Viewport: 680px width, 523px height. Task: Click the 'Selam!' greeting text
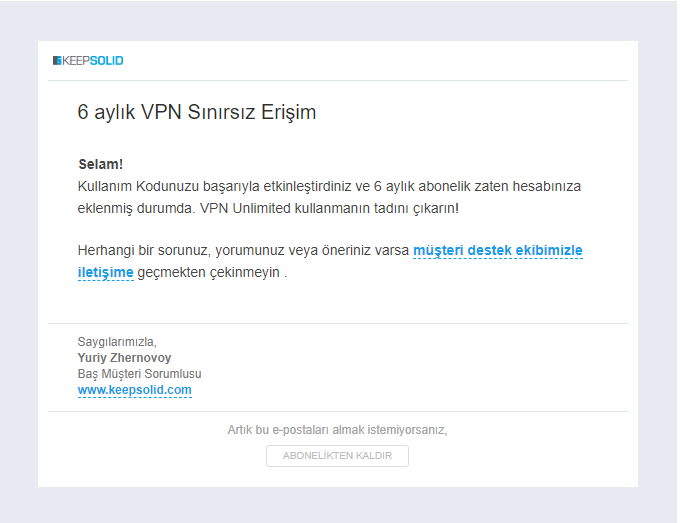coord(101,164)
